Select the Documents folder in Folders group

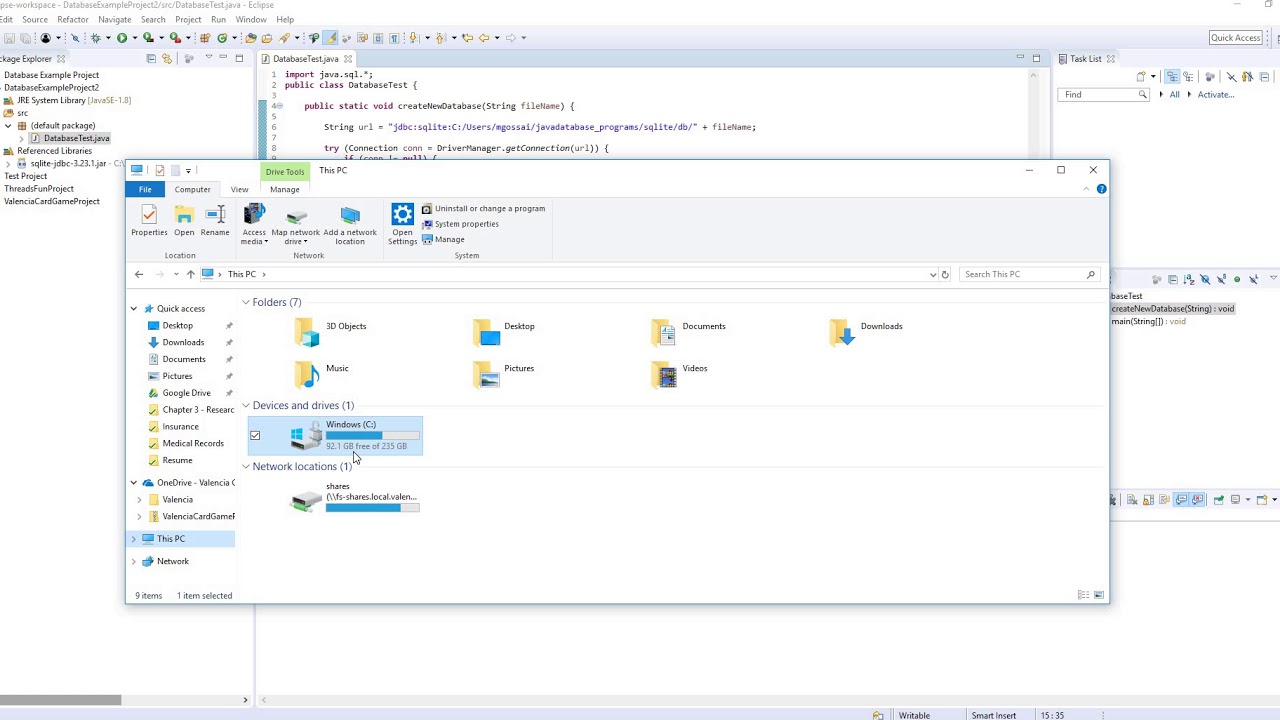click(689, 331)
